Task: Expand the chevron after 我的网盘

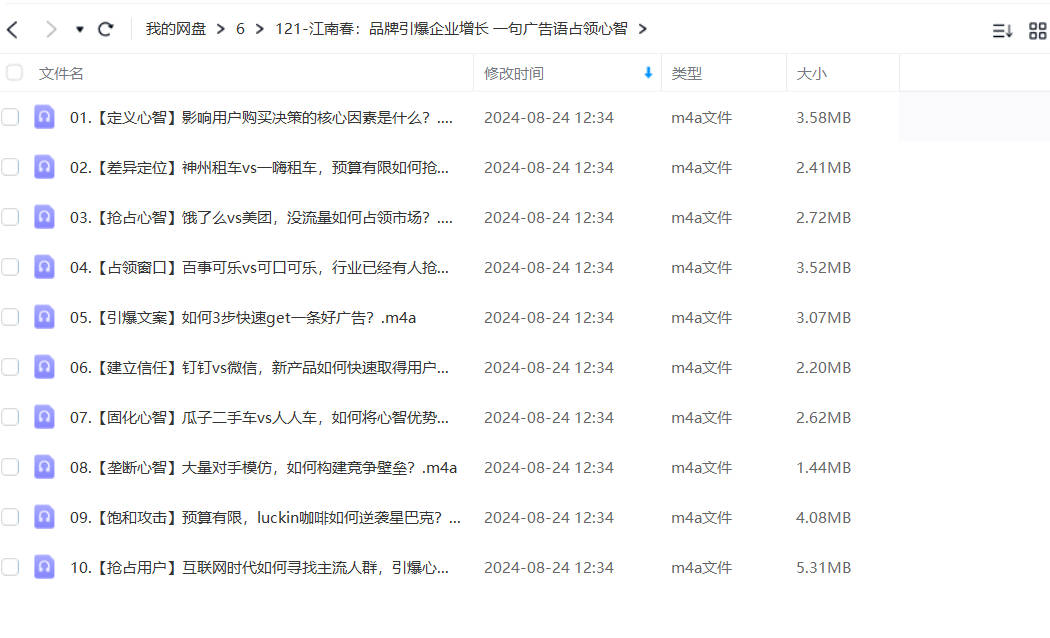Action: (x=220, y=29)
